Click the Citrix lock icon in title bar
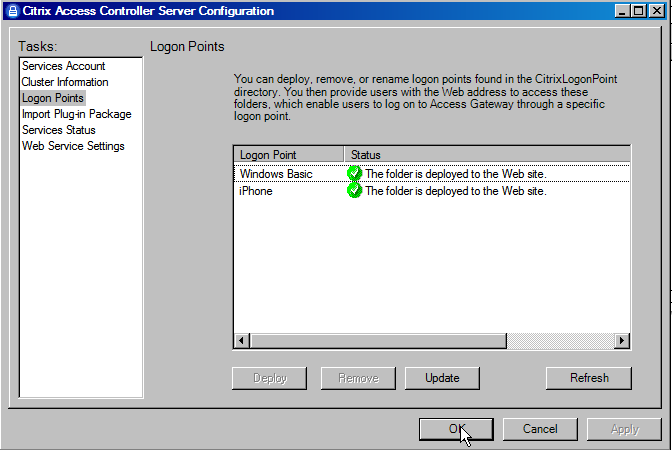 point(13,11)
